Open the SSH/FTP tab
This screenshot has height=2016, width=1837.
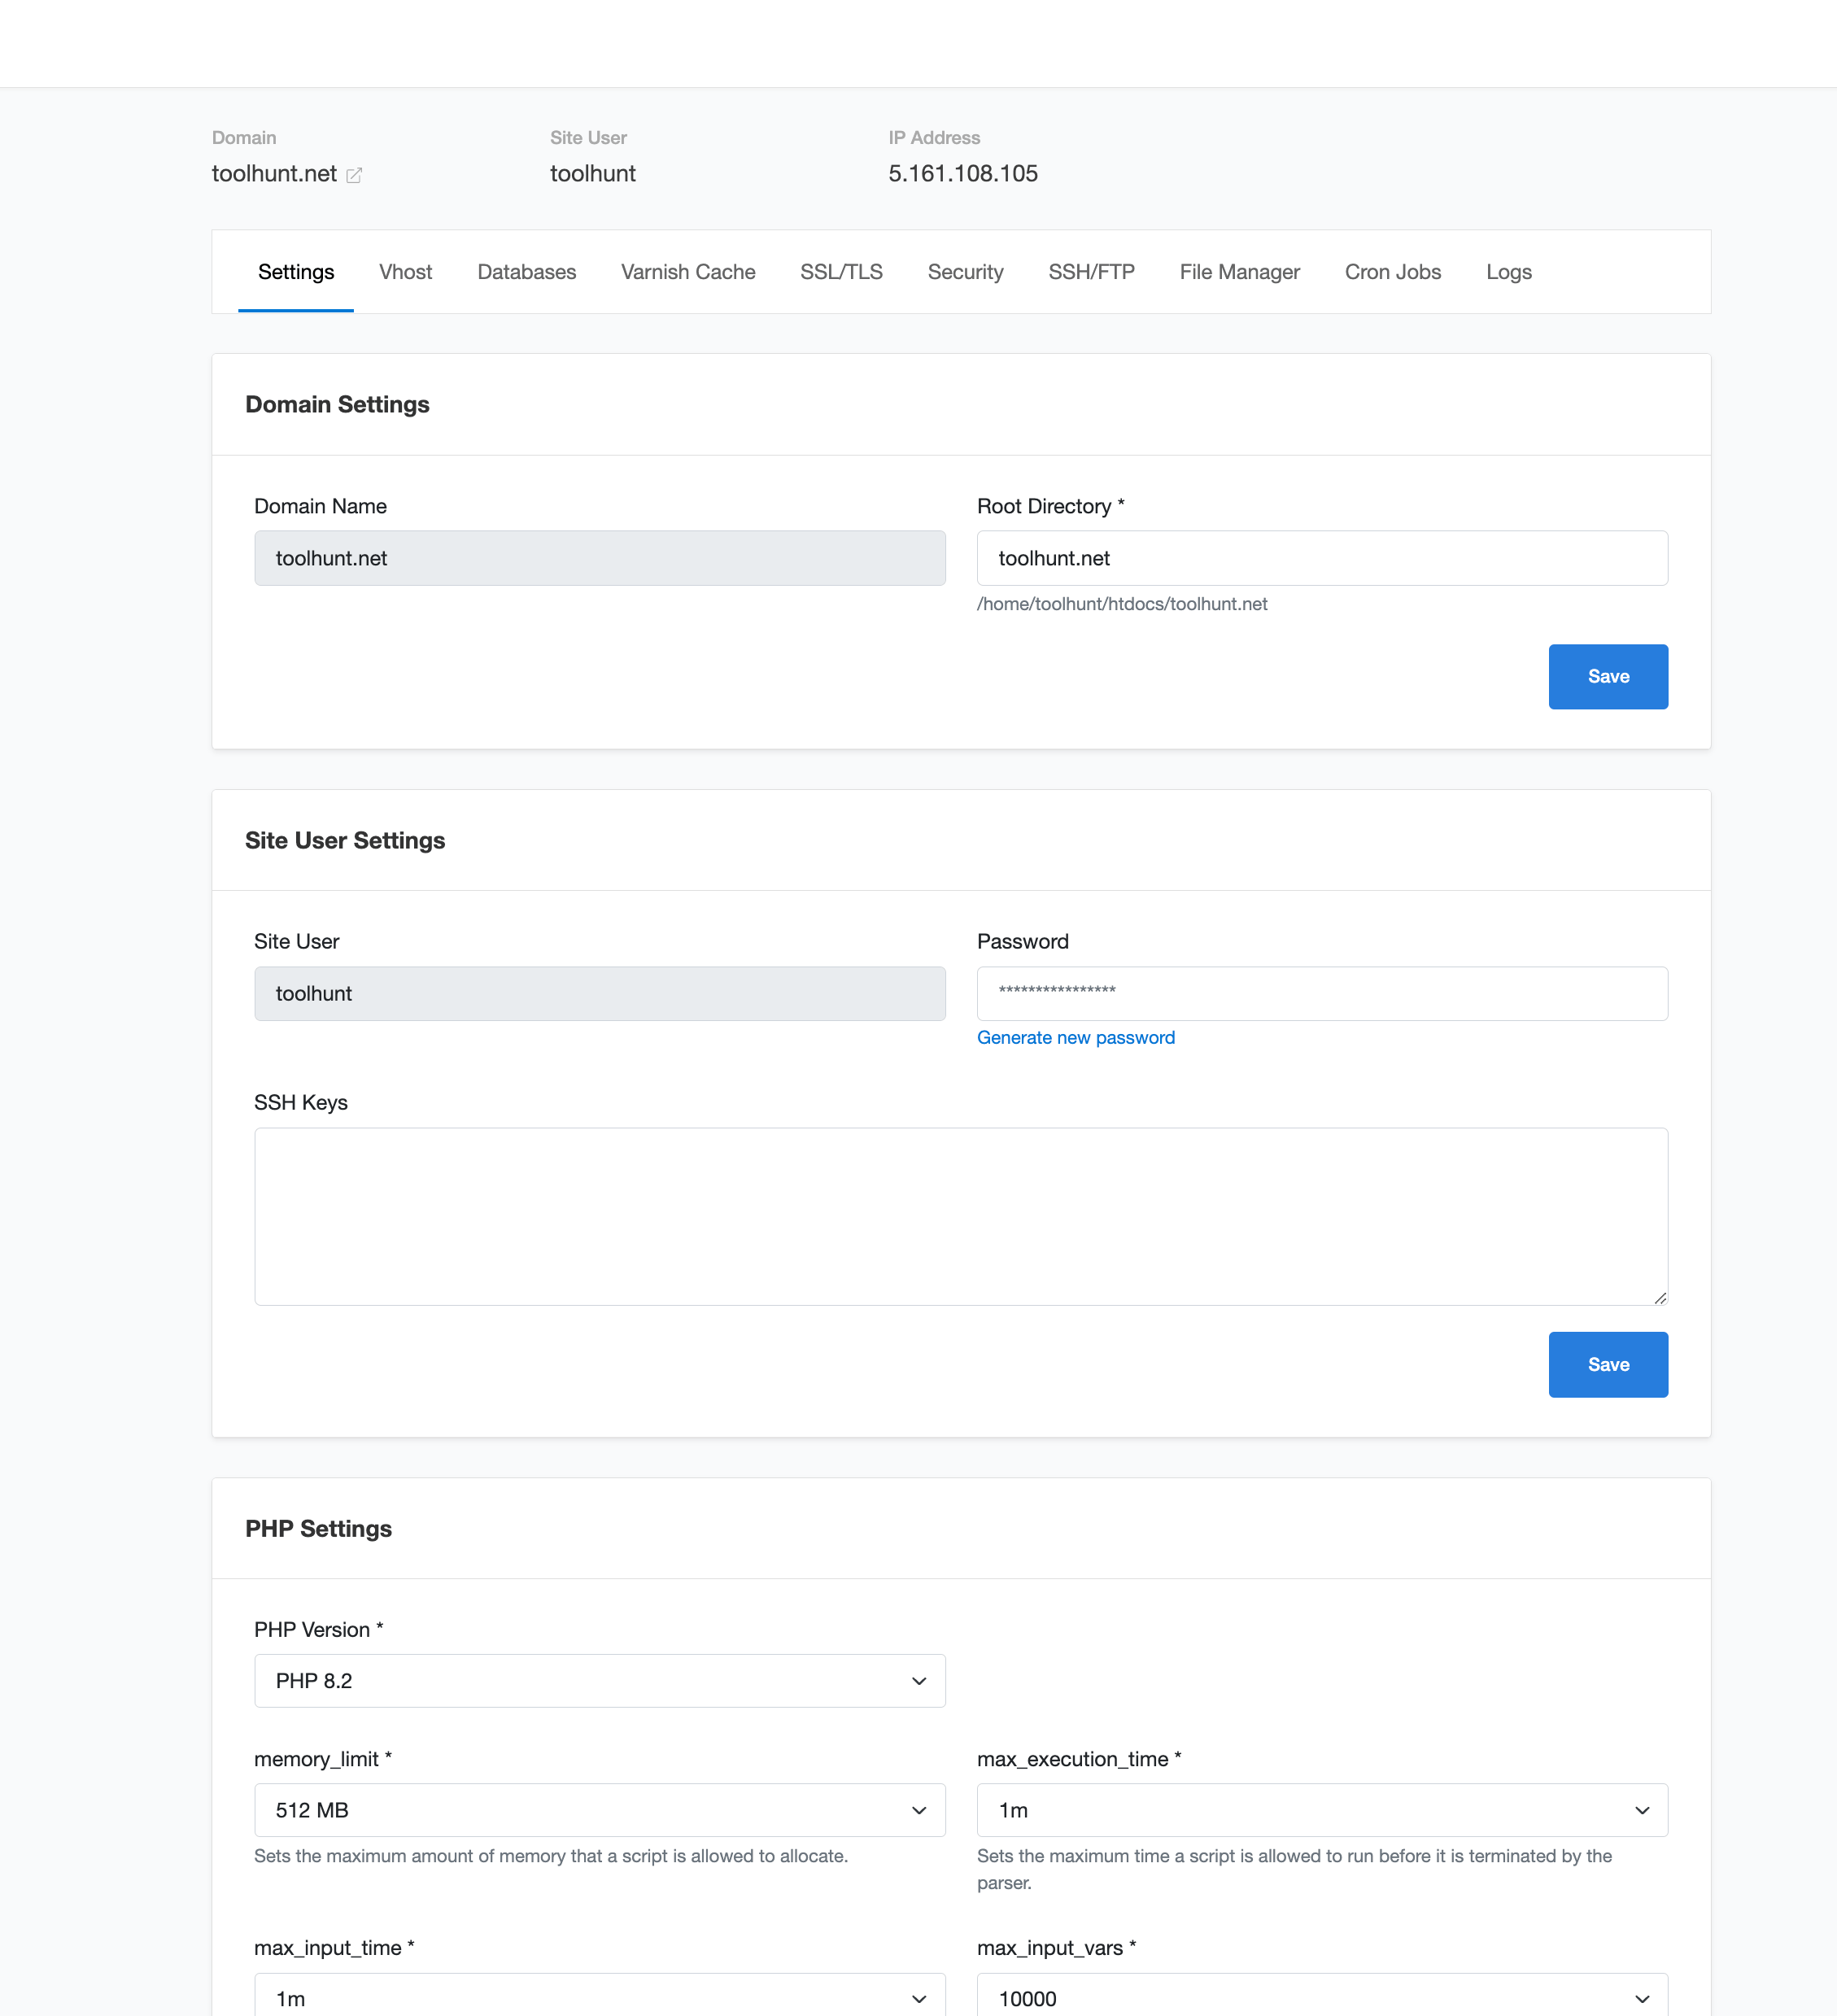click(x=1091, y=272)
